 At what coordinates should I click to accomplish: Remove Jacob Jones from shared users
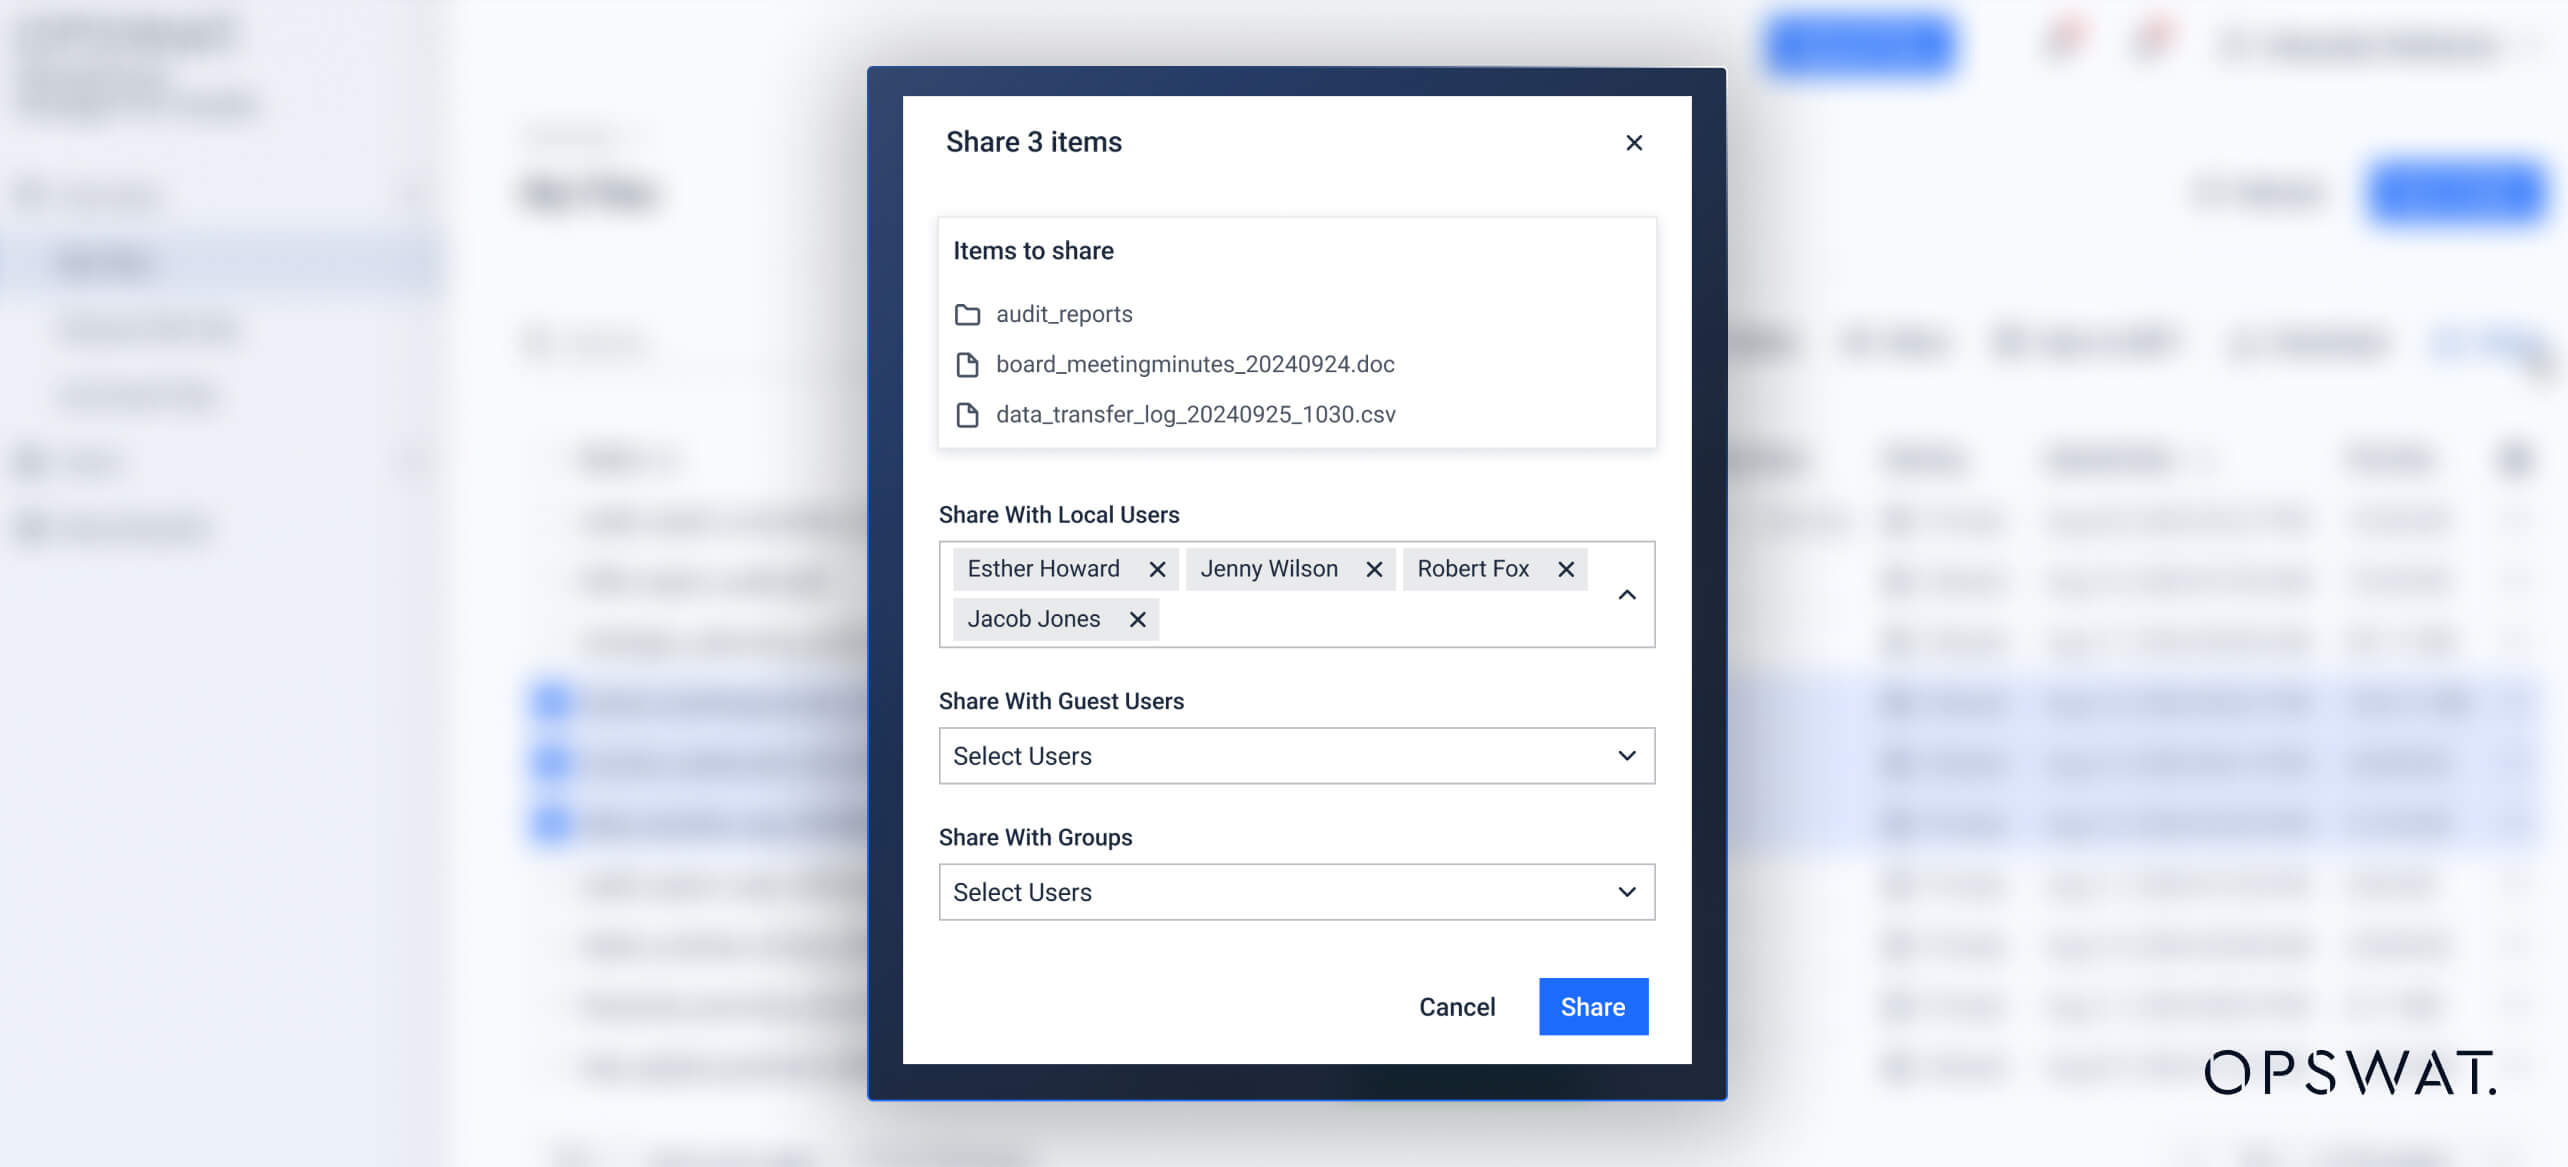pyautogui.click(x=1137, y=619)
